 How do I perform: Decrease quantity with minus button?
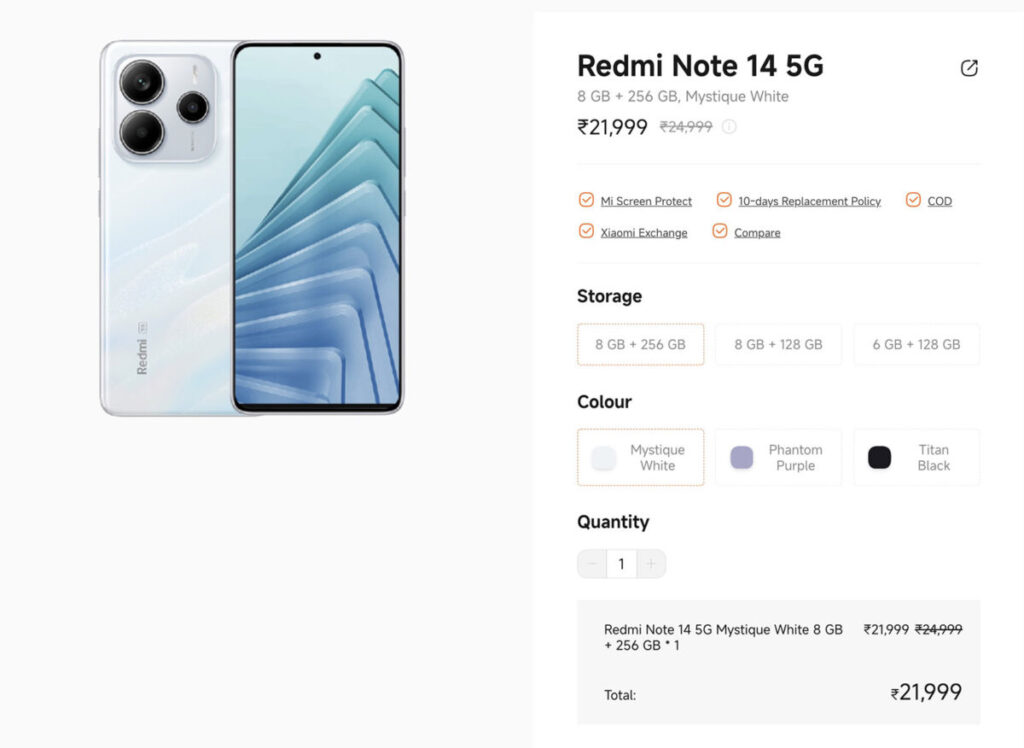[x=592, y=564]
